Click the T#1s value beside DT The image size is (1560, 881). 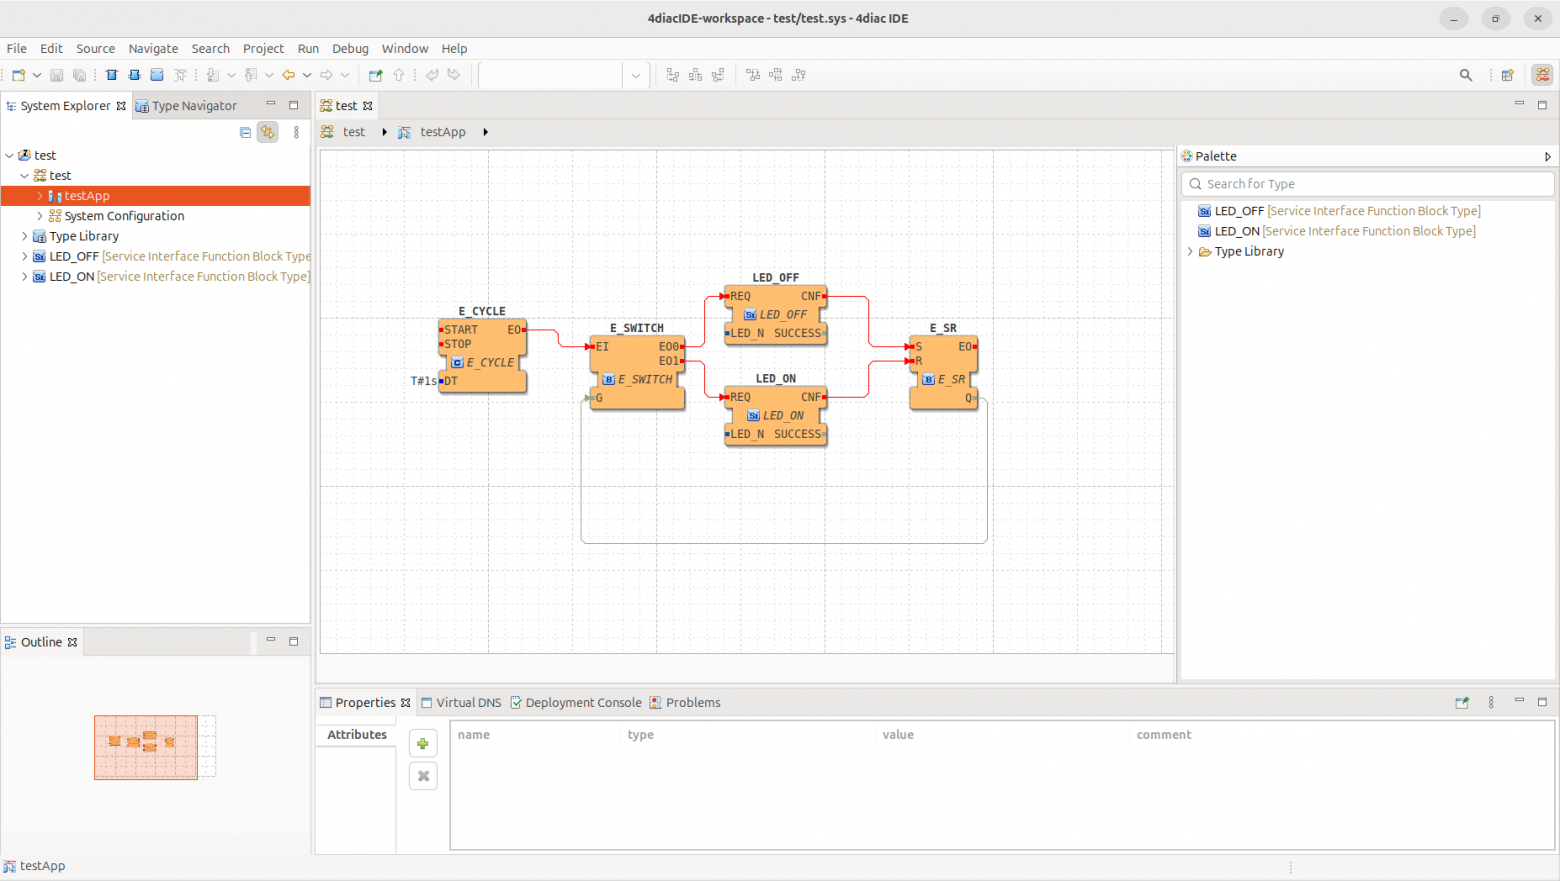coord(424,381)
